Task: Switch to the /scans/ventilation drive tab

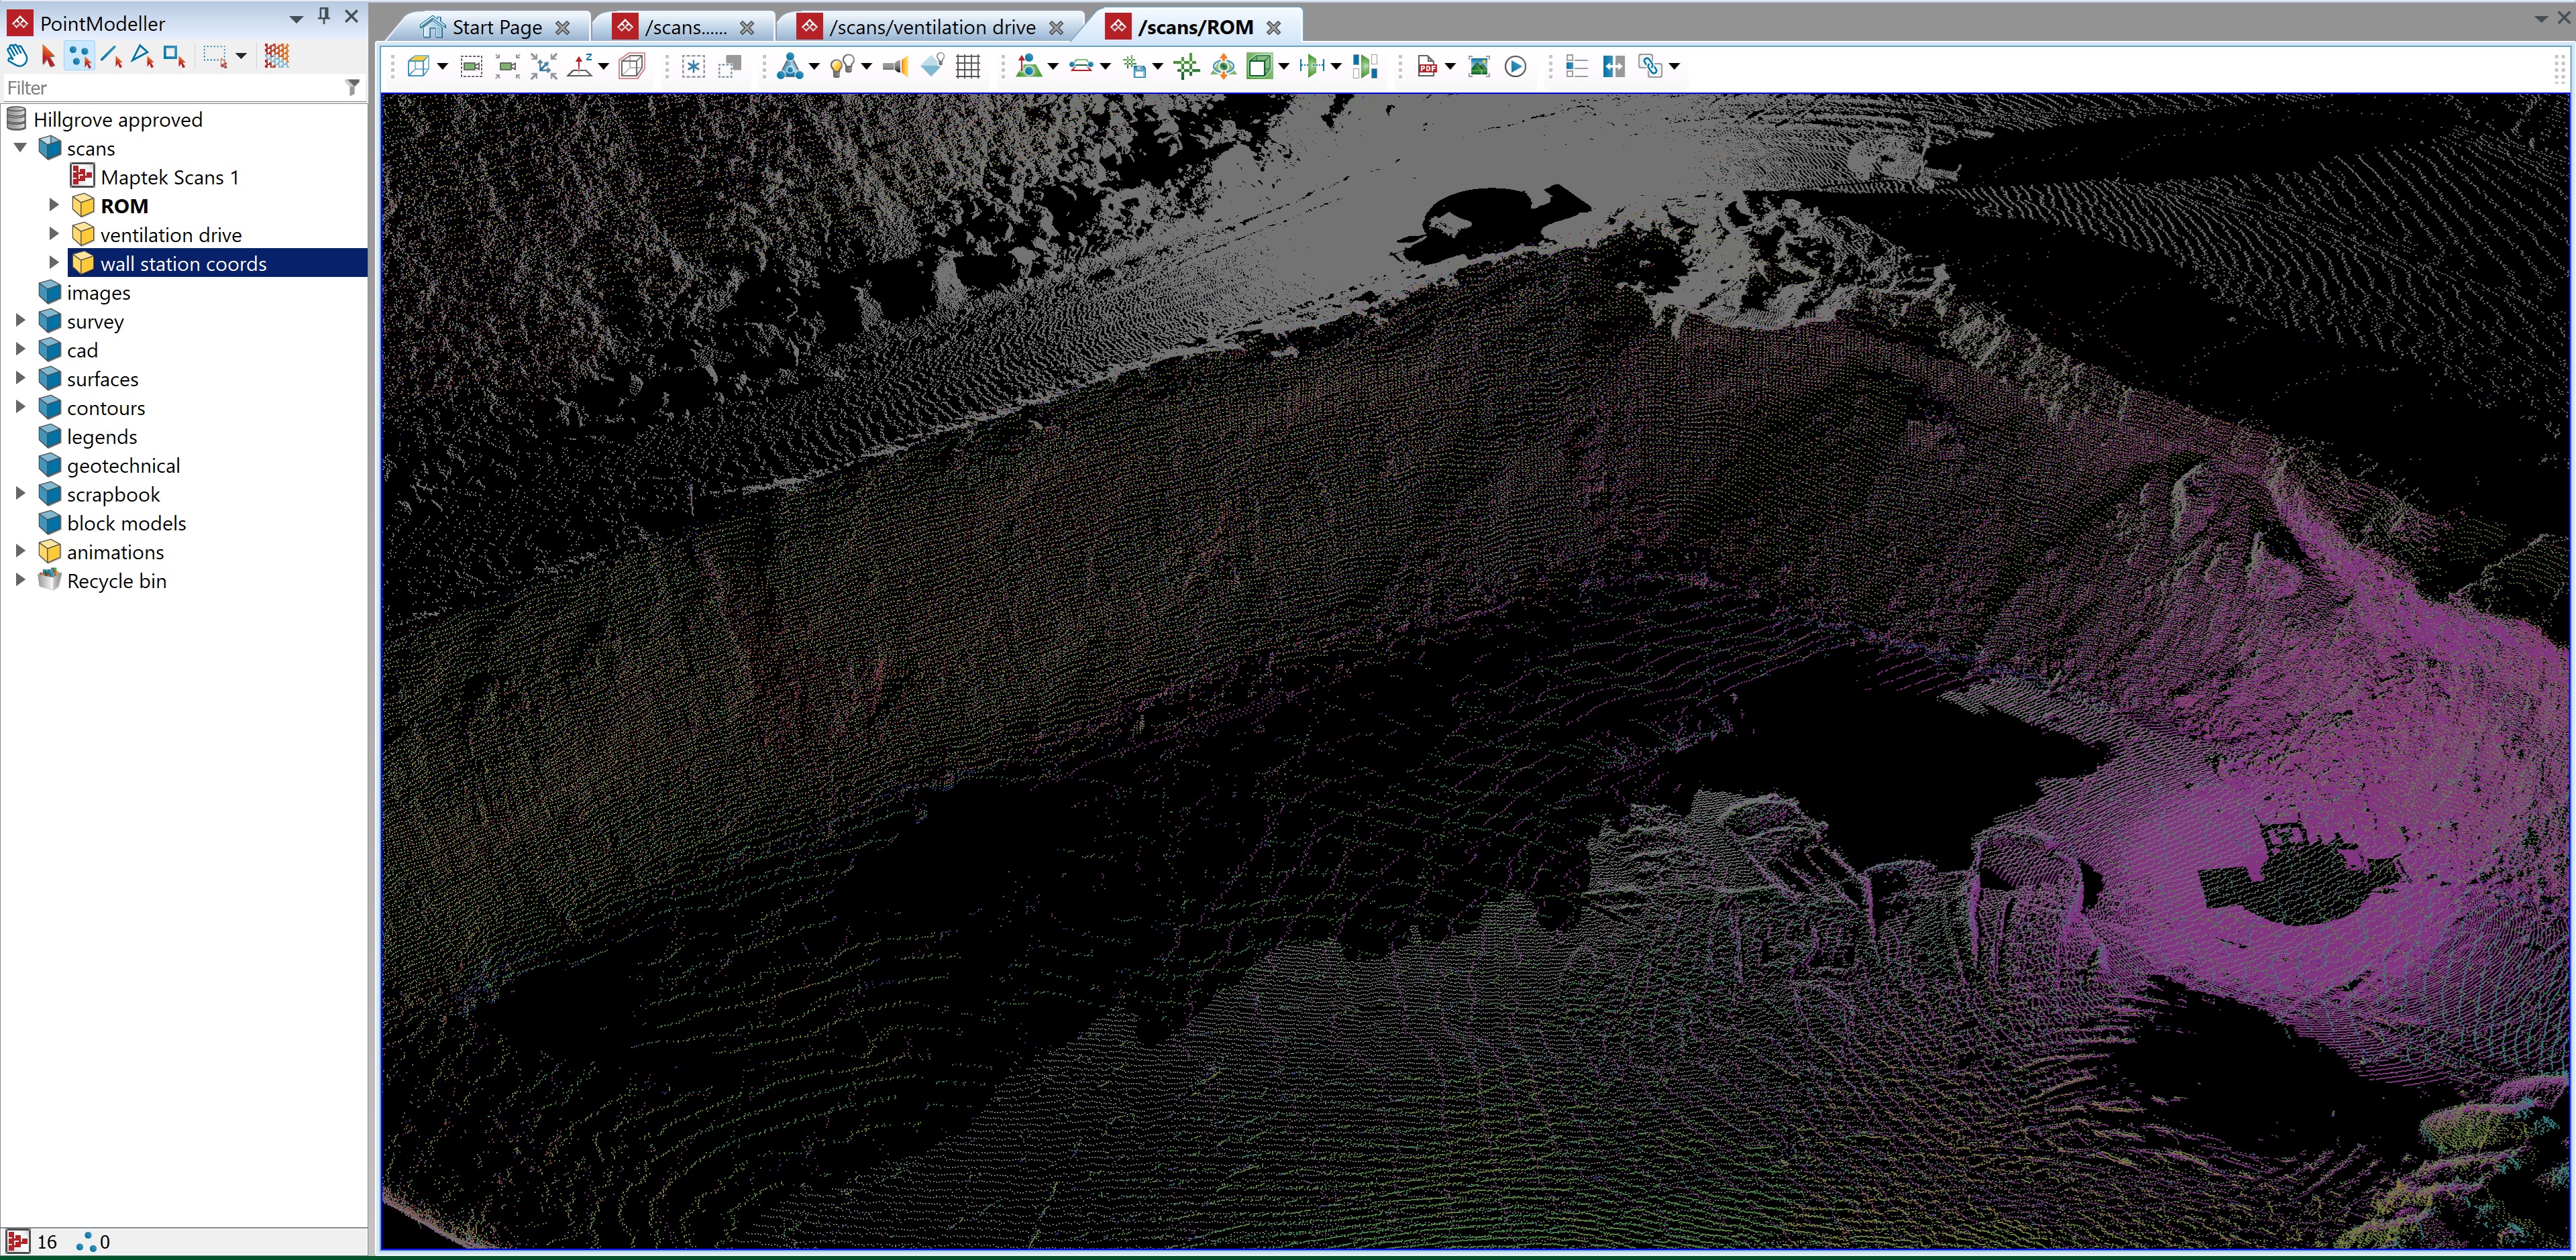Action: 931,27
